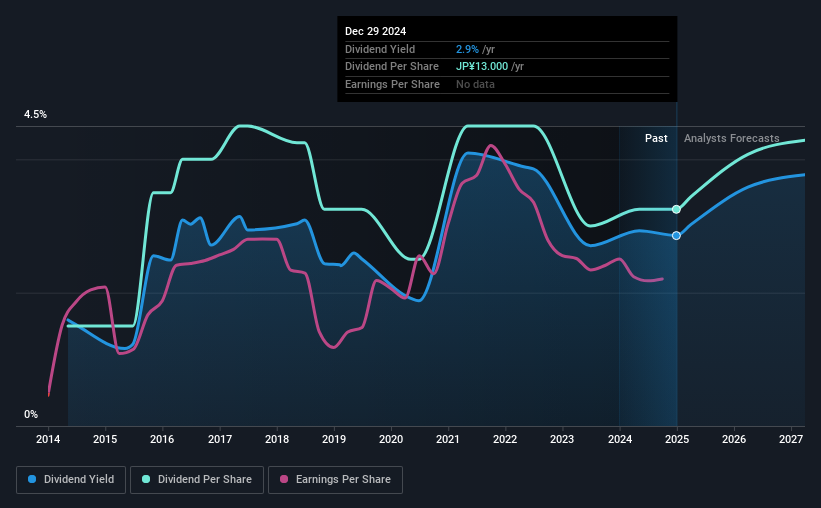
Task: Click the tooltip value 'JP¥13.000'
Action: pos(482,67)
